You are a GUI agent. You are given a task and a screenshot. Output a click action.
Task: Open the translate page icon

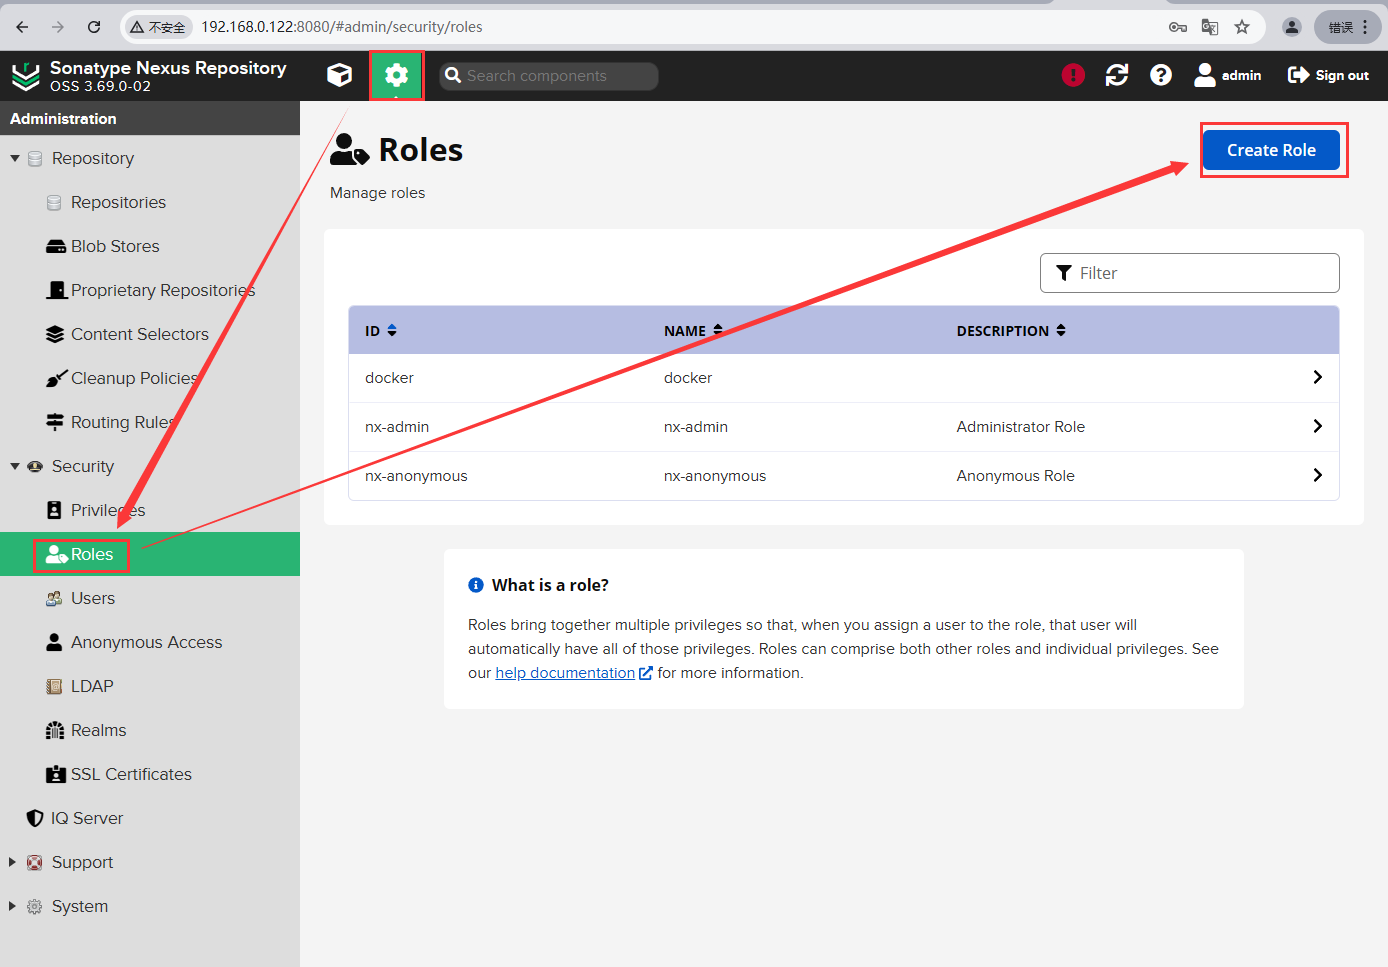pyautogui.click(x=1210, y=27)
